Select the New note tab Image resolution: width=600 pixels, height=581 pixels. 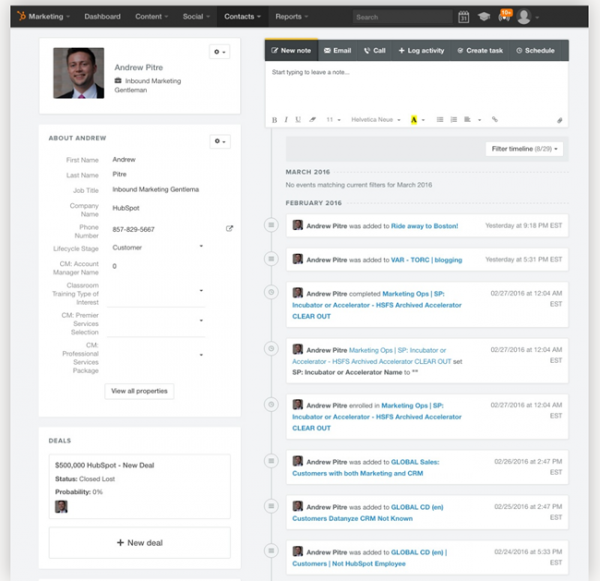tap(291, 51)
